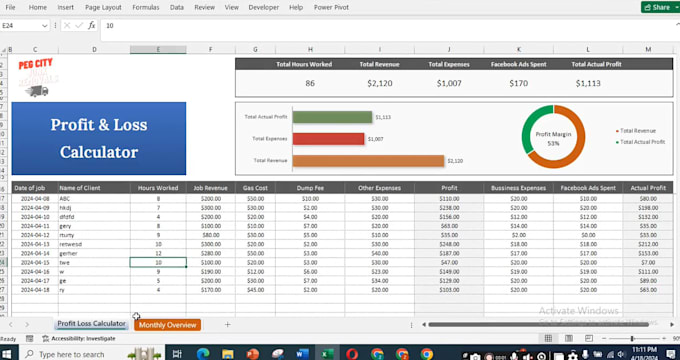Click the Profit Margin donut chart

553,137
